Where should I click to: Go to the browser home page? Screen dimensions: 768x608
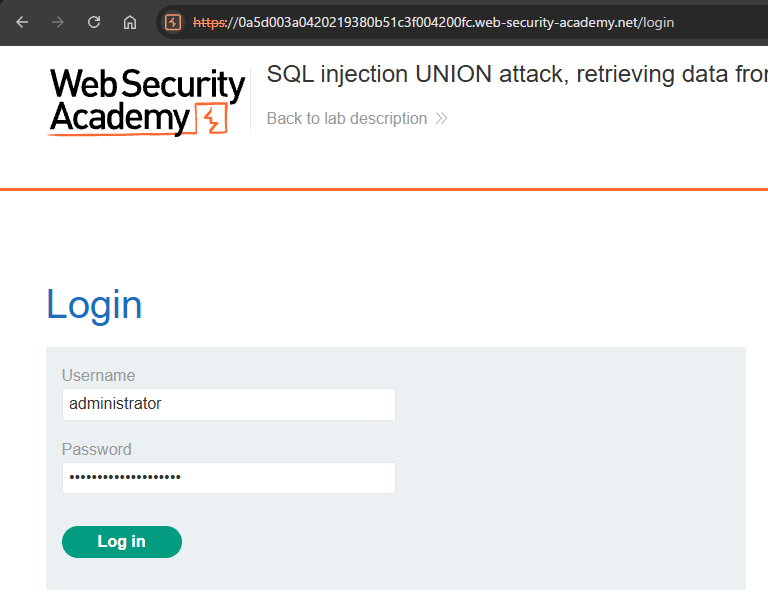point(130,22)
